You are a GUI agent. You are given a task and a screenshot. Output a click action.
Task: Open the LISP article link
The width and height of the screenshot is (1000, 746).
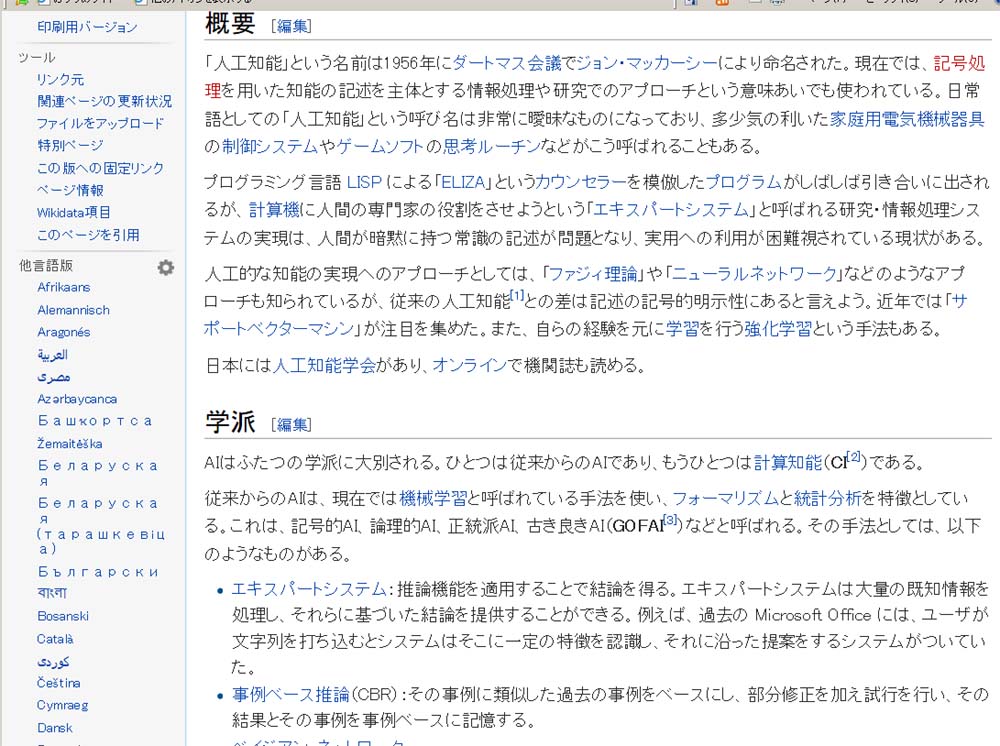click(364, 182)
